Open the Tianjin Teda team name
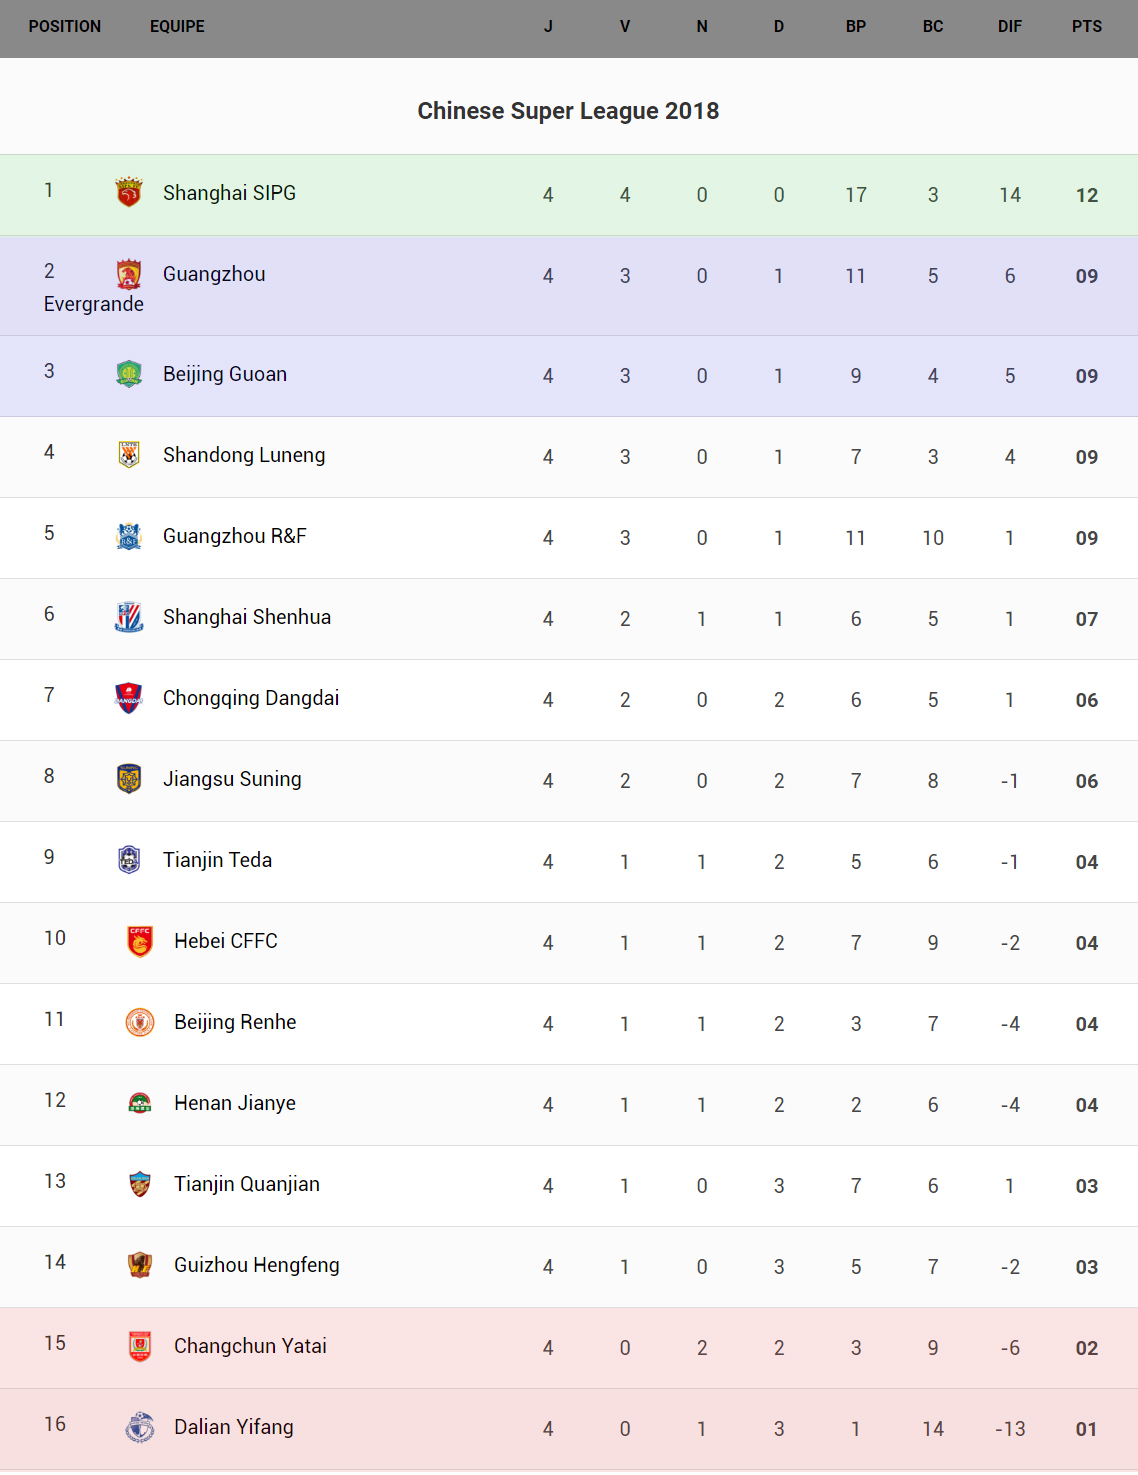 217,860
